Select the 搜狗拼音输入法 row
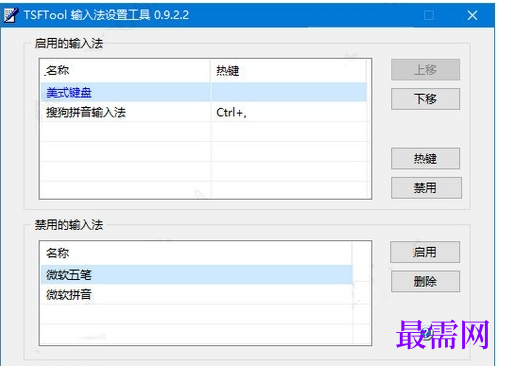The image size is (508, 366). [203, 112]
